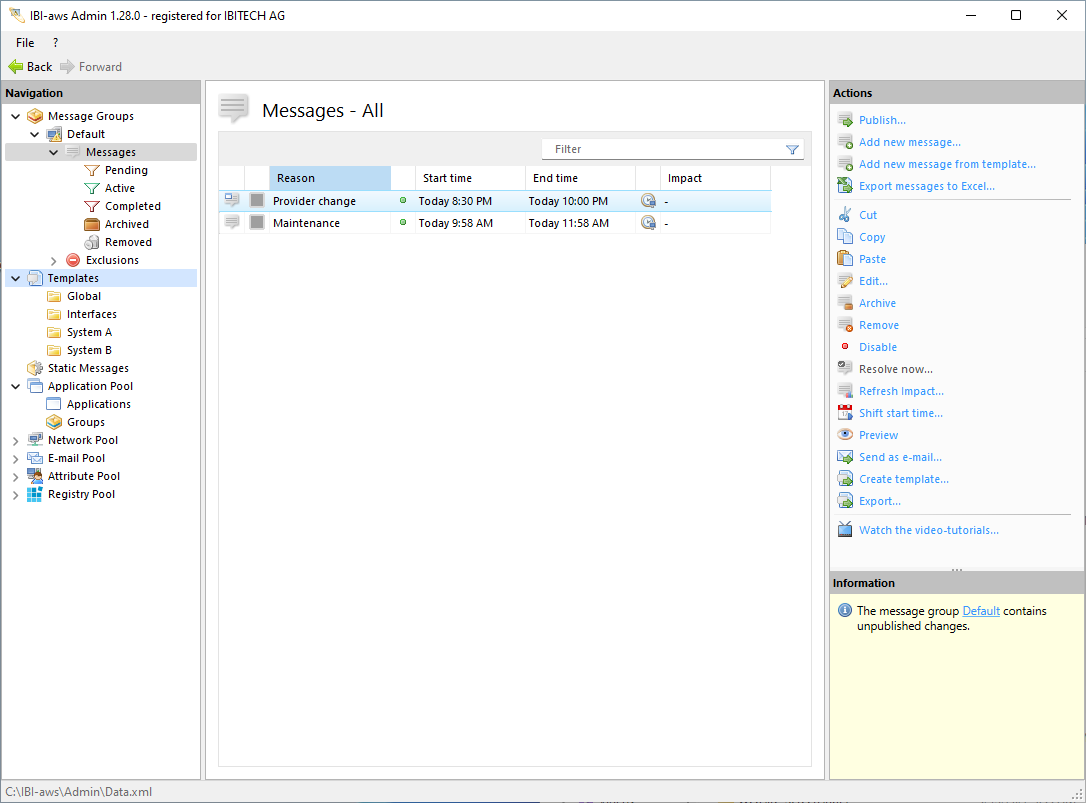The image size is (1086, 803).
Task: Click into the Filter text field
Action: pos(660,150)
